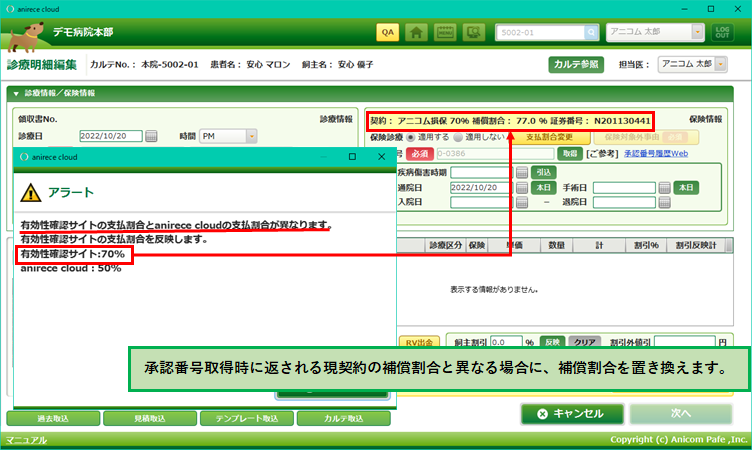Image resolution: width=752 pixels, height=450 pixels.
Task: Click the 割引外値引 yen field
Action: click(x=685, y=342)
